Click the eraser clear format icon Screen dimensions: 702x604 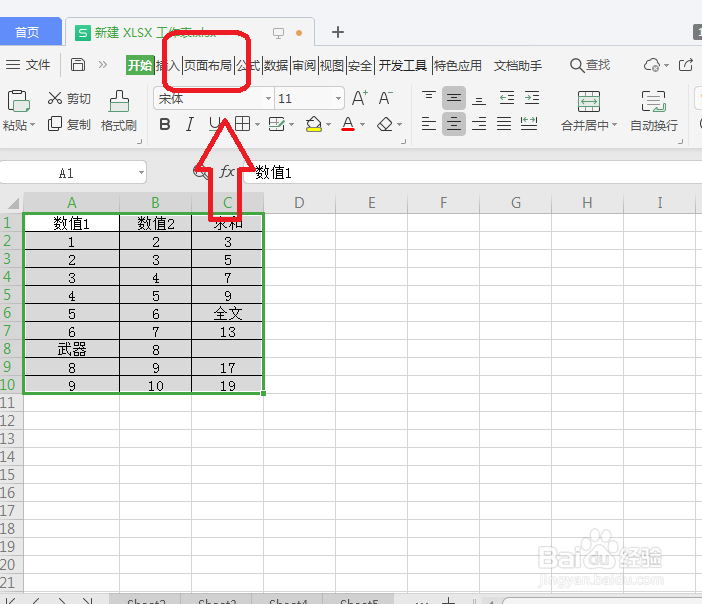coord(385,124)
